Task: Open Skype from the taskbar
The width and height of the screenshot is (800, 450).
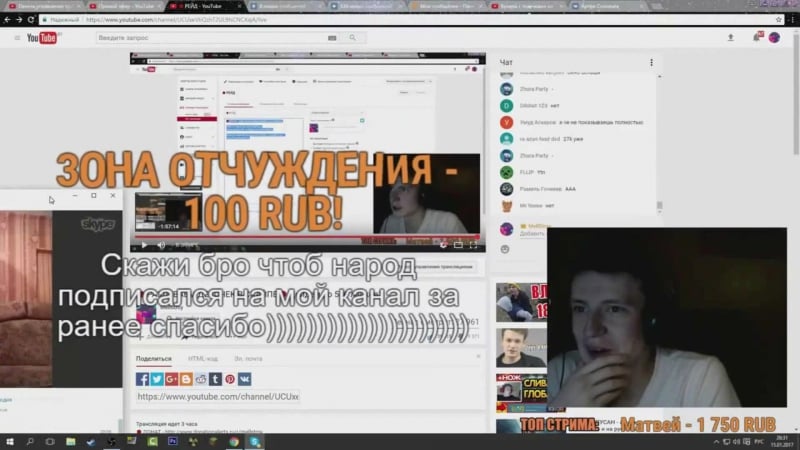Action: (x=255, y=442)
